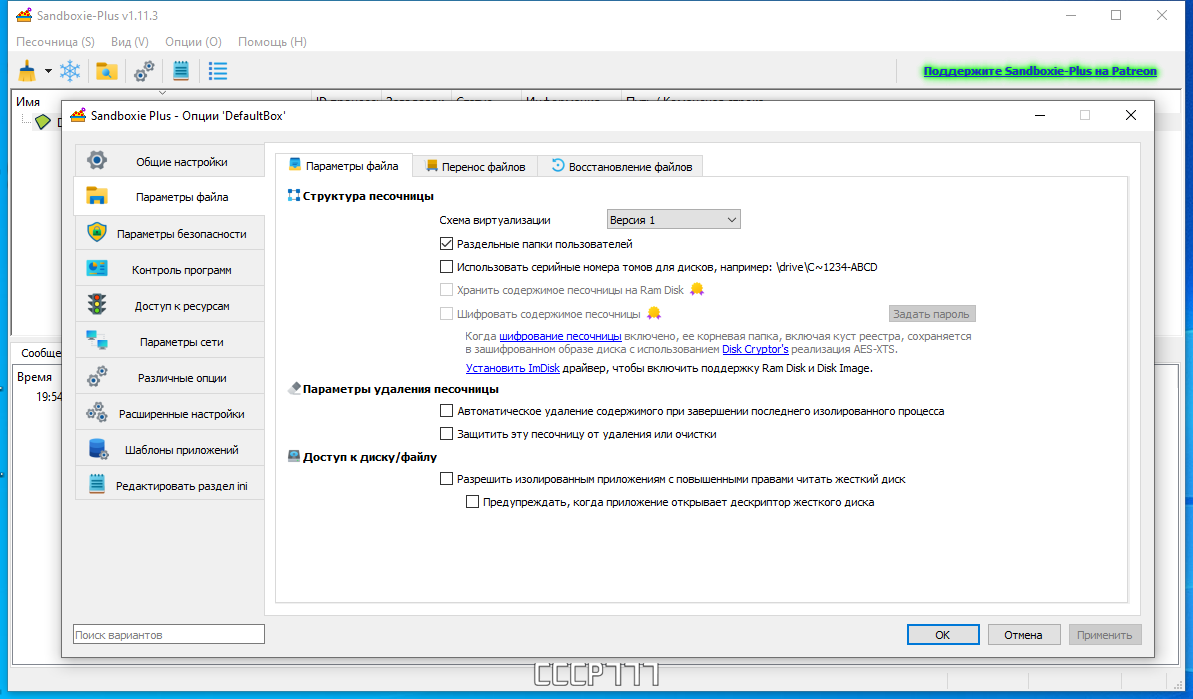1193x699 pixels.
Task: Click the snowflake icon in main toolbar
Action: coord(70,71)
